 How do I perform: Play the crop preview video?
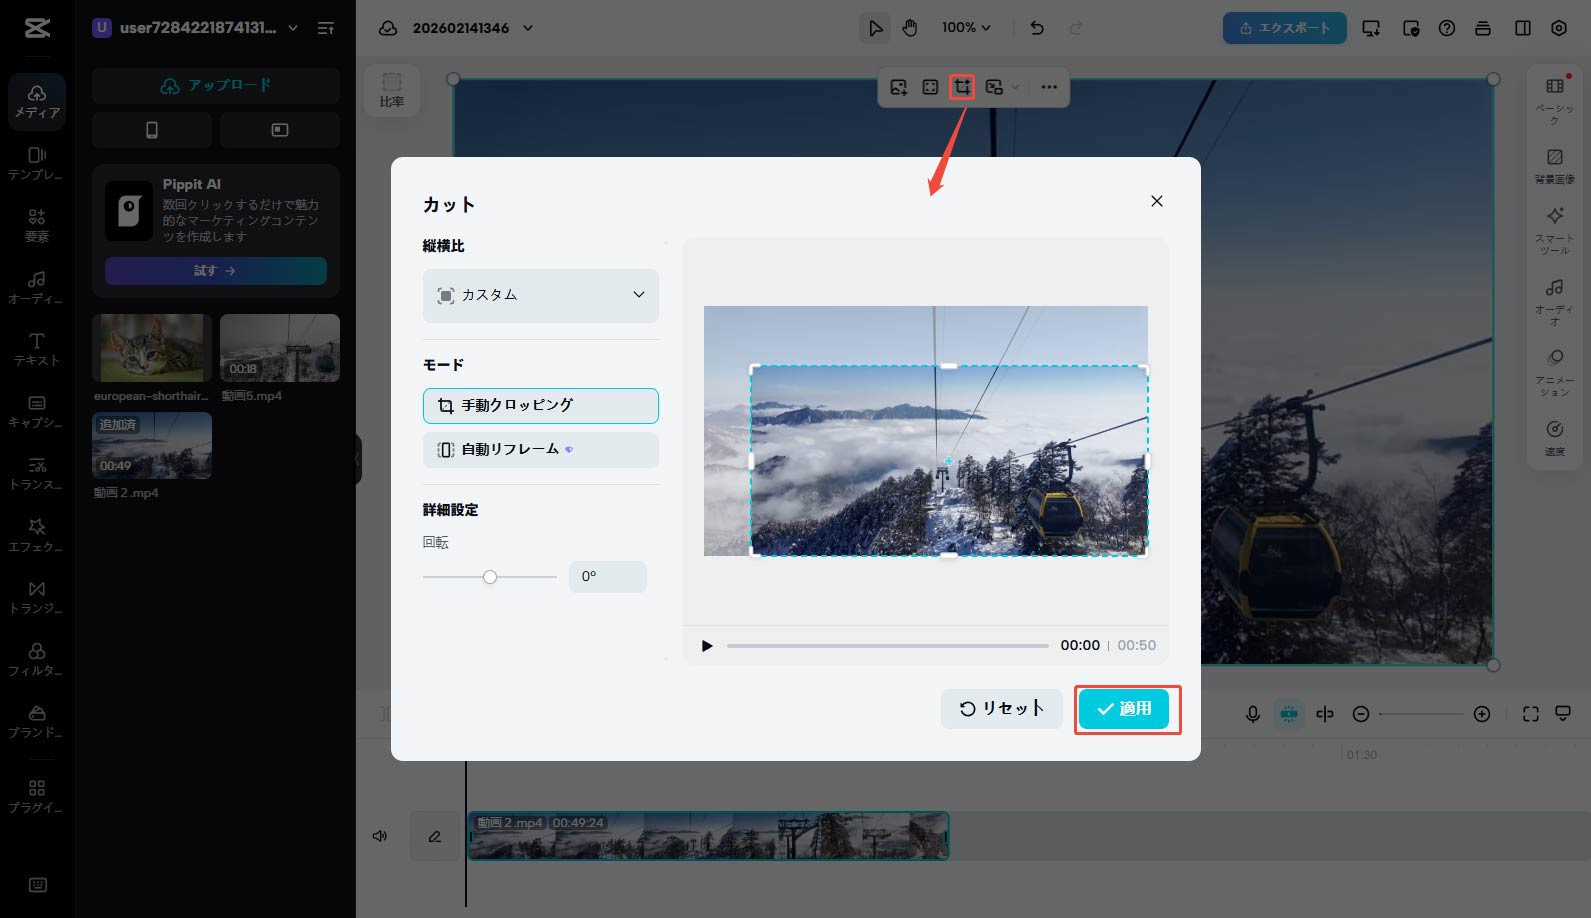(707, 646)
